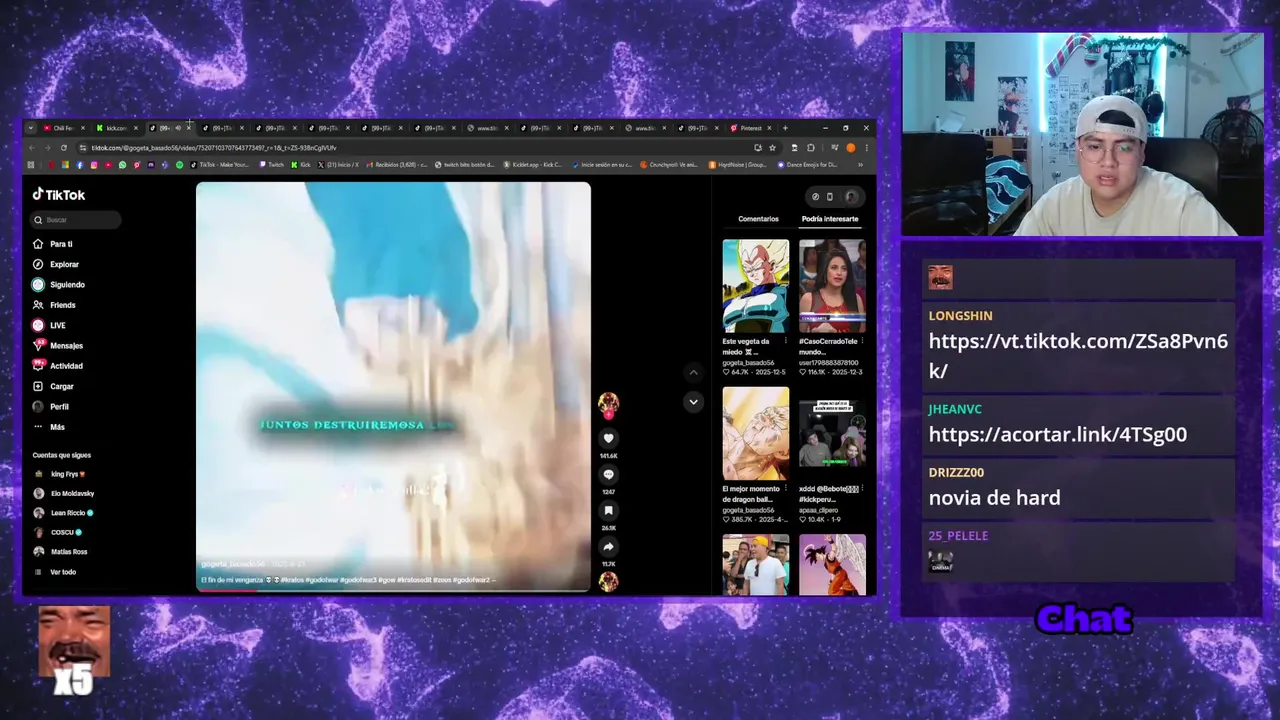Click the browser back arrow
Viewport: 1280px width, 720px height.
tap(31, 148)
